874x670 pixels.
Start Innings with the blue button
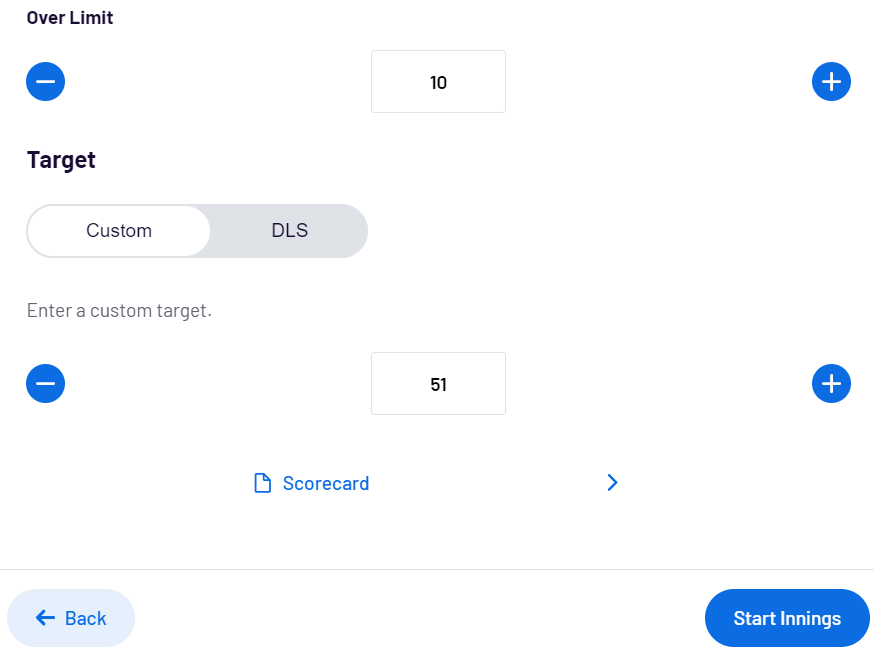point(787,618)
